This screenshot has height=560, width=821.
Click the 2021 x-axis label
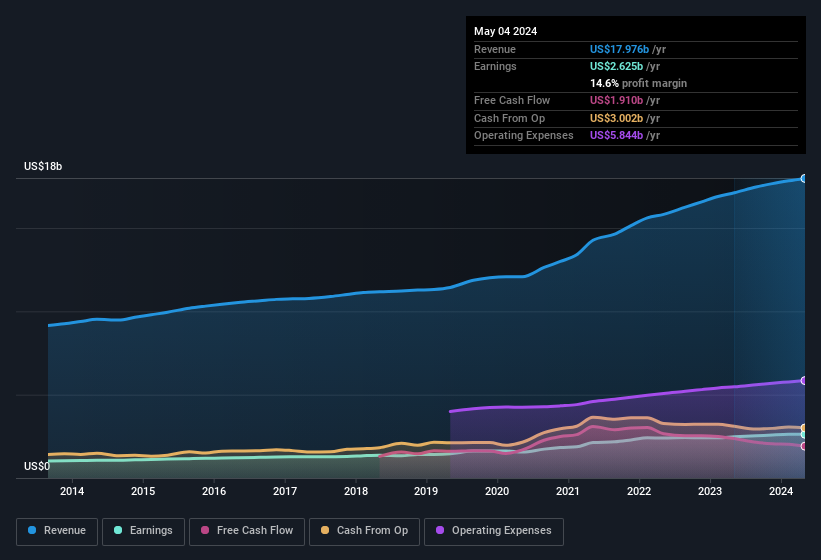568,491
